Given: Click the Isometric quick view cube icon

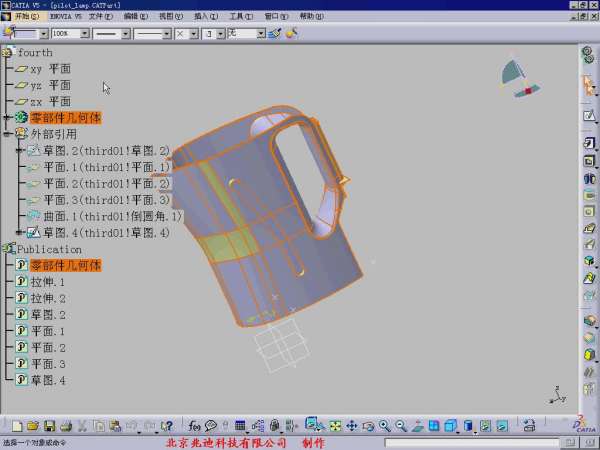Looking at the screenshot, I should [451, 426].
